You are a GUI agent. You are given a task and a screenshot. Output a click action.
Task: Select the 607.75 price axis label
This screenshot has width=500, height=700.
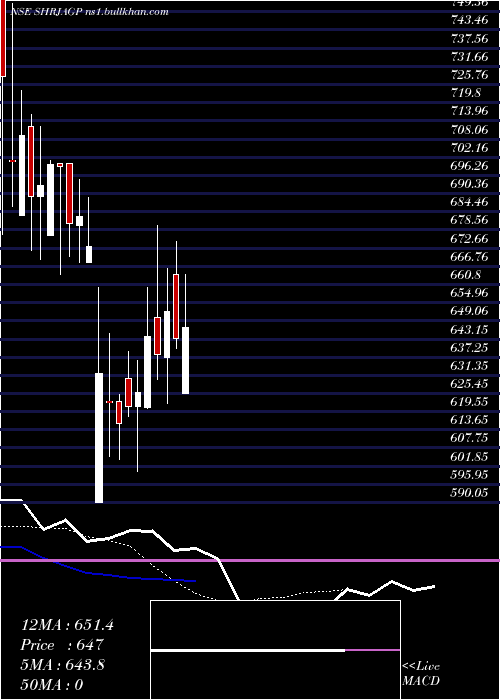click(469, 438)
